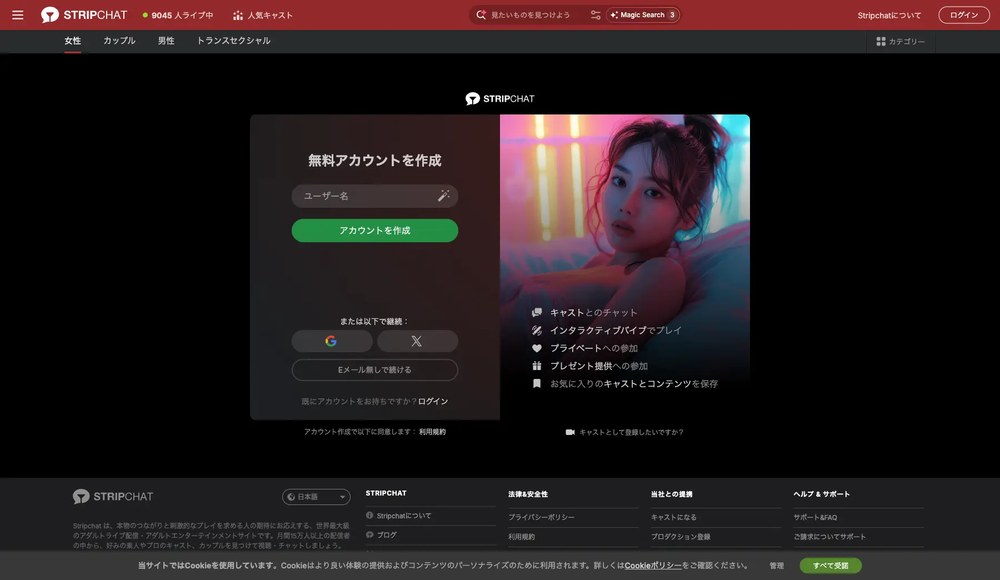Click ログイン link below the form
This screenshot has width=1000, height=580.
[433, 401]
